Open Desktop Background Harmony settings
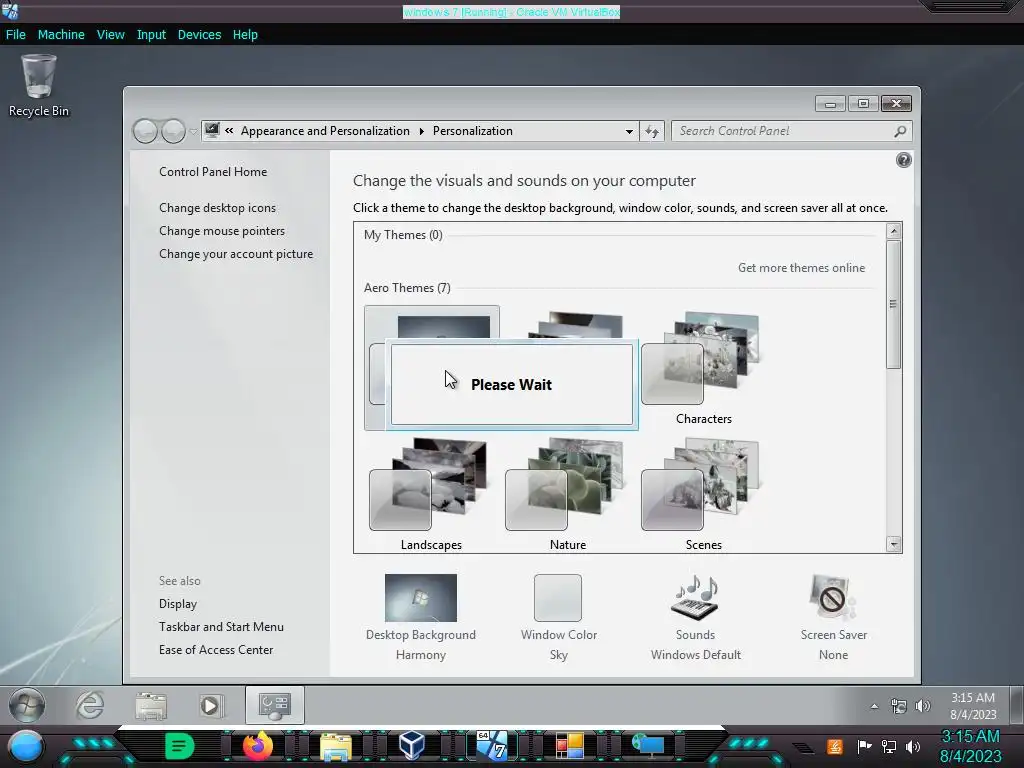Image resolution: width=1024 pixels, height=768 pixels. click(x=421, y=617)
